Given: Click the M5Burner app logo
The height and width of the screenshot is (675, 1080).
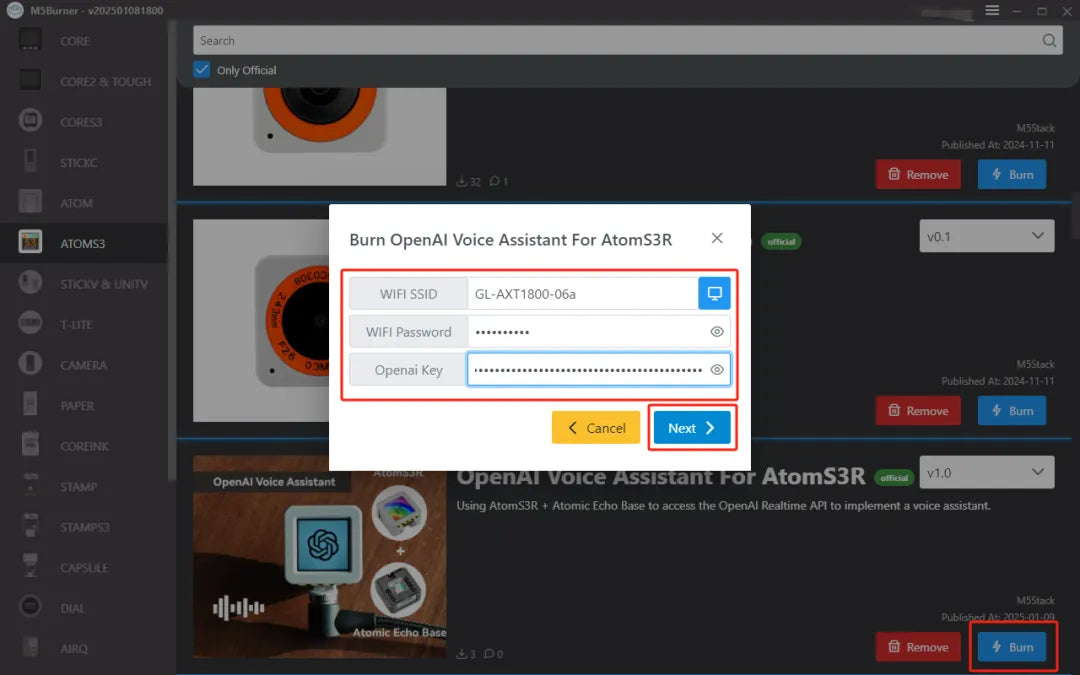Looking at the screenshot, I should point(14,10).
